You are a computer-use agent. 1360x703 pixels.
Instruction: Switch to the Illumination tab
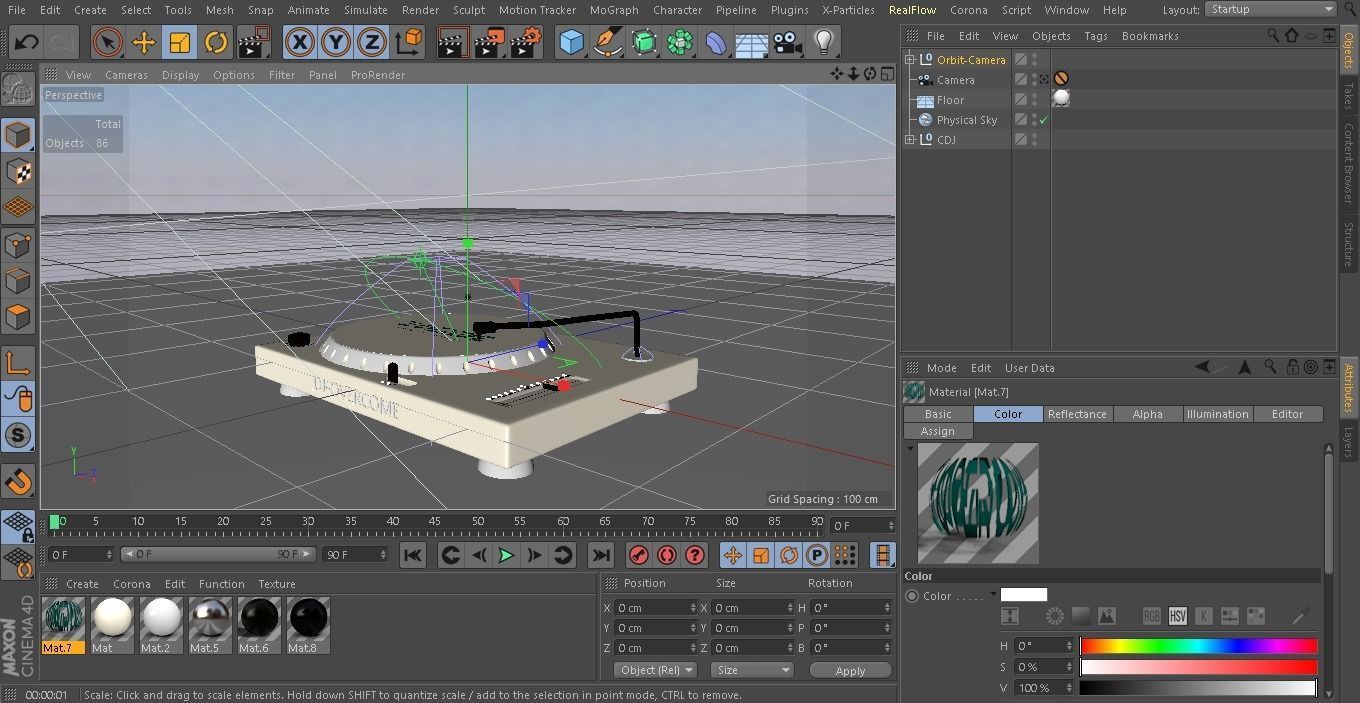click(1217, 414)
